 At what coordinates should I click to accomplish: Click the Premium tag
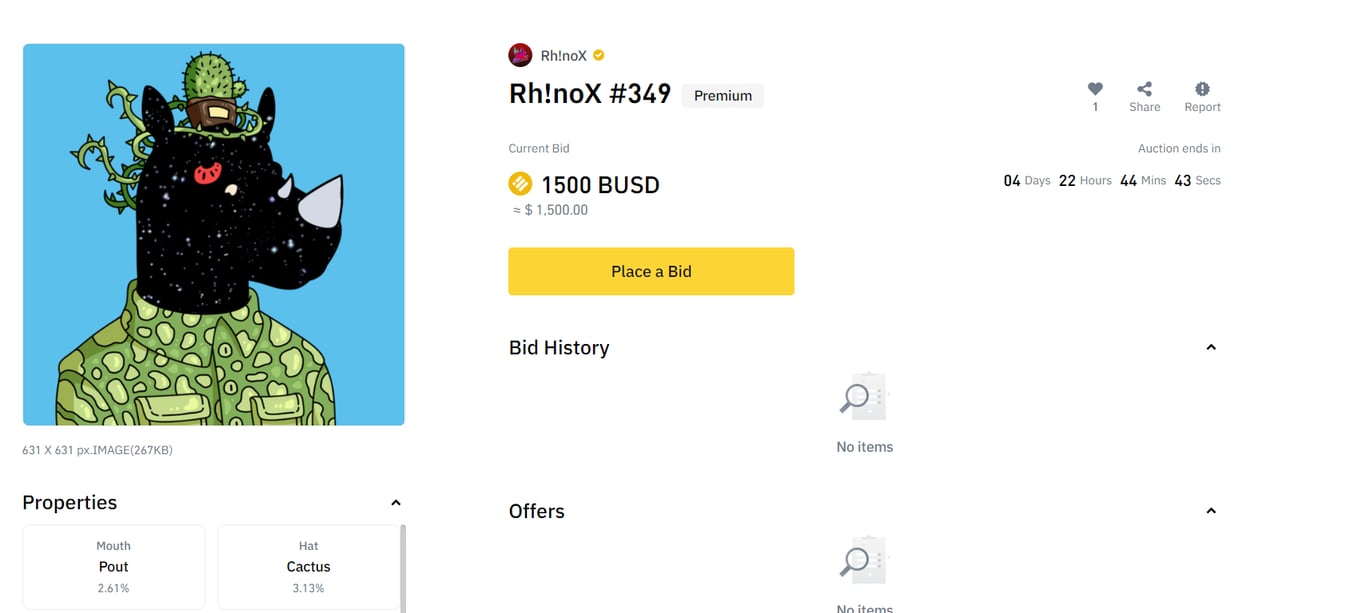pyautogui.click(x=722, y=96)
